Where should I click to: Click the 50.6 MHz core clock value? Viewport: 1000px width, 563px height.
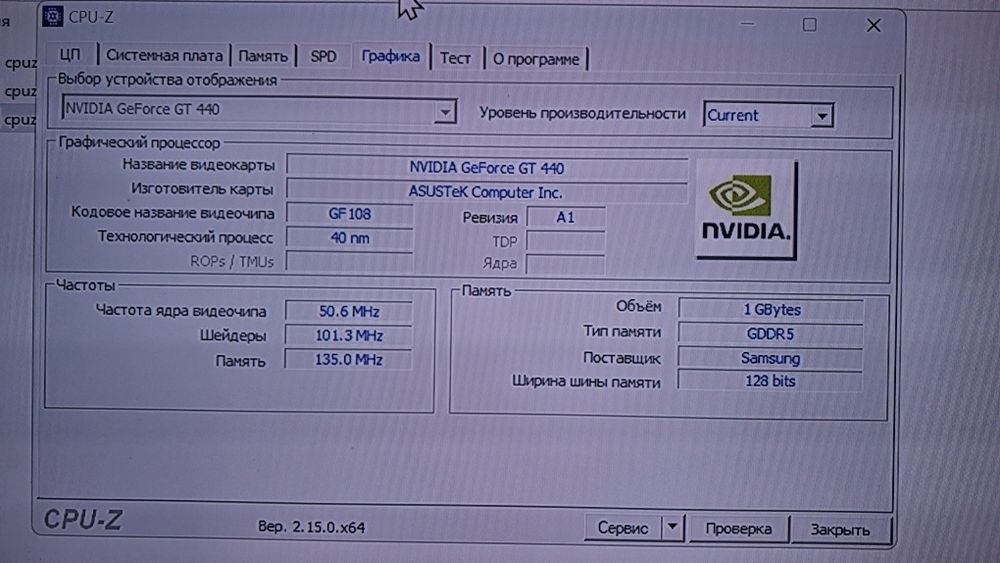coord(349,311)
